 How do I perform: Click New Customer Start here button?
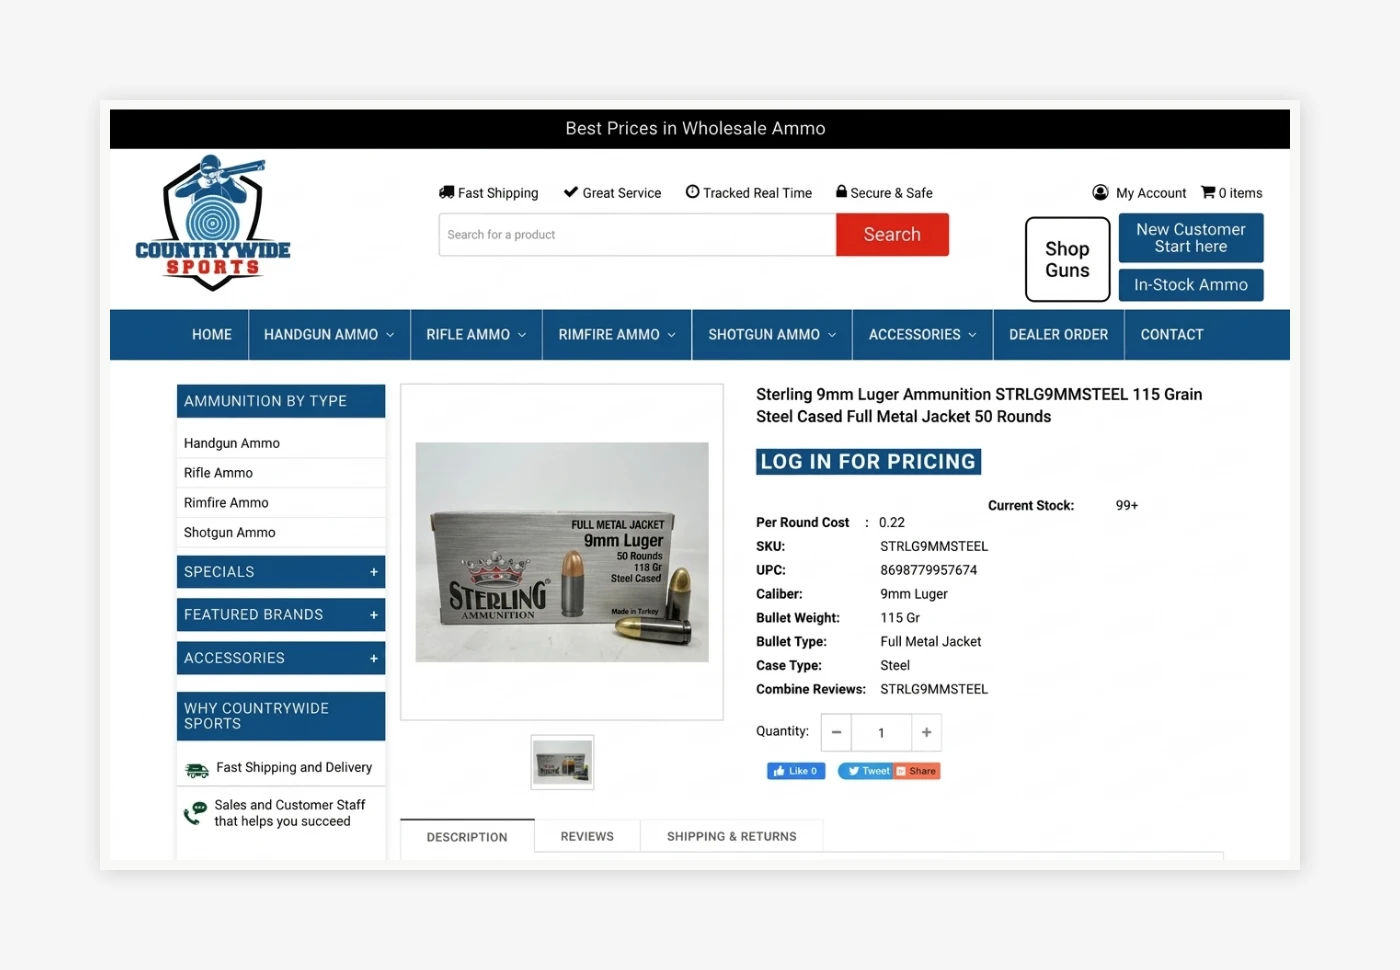click(1191, 238)
